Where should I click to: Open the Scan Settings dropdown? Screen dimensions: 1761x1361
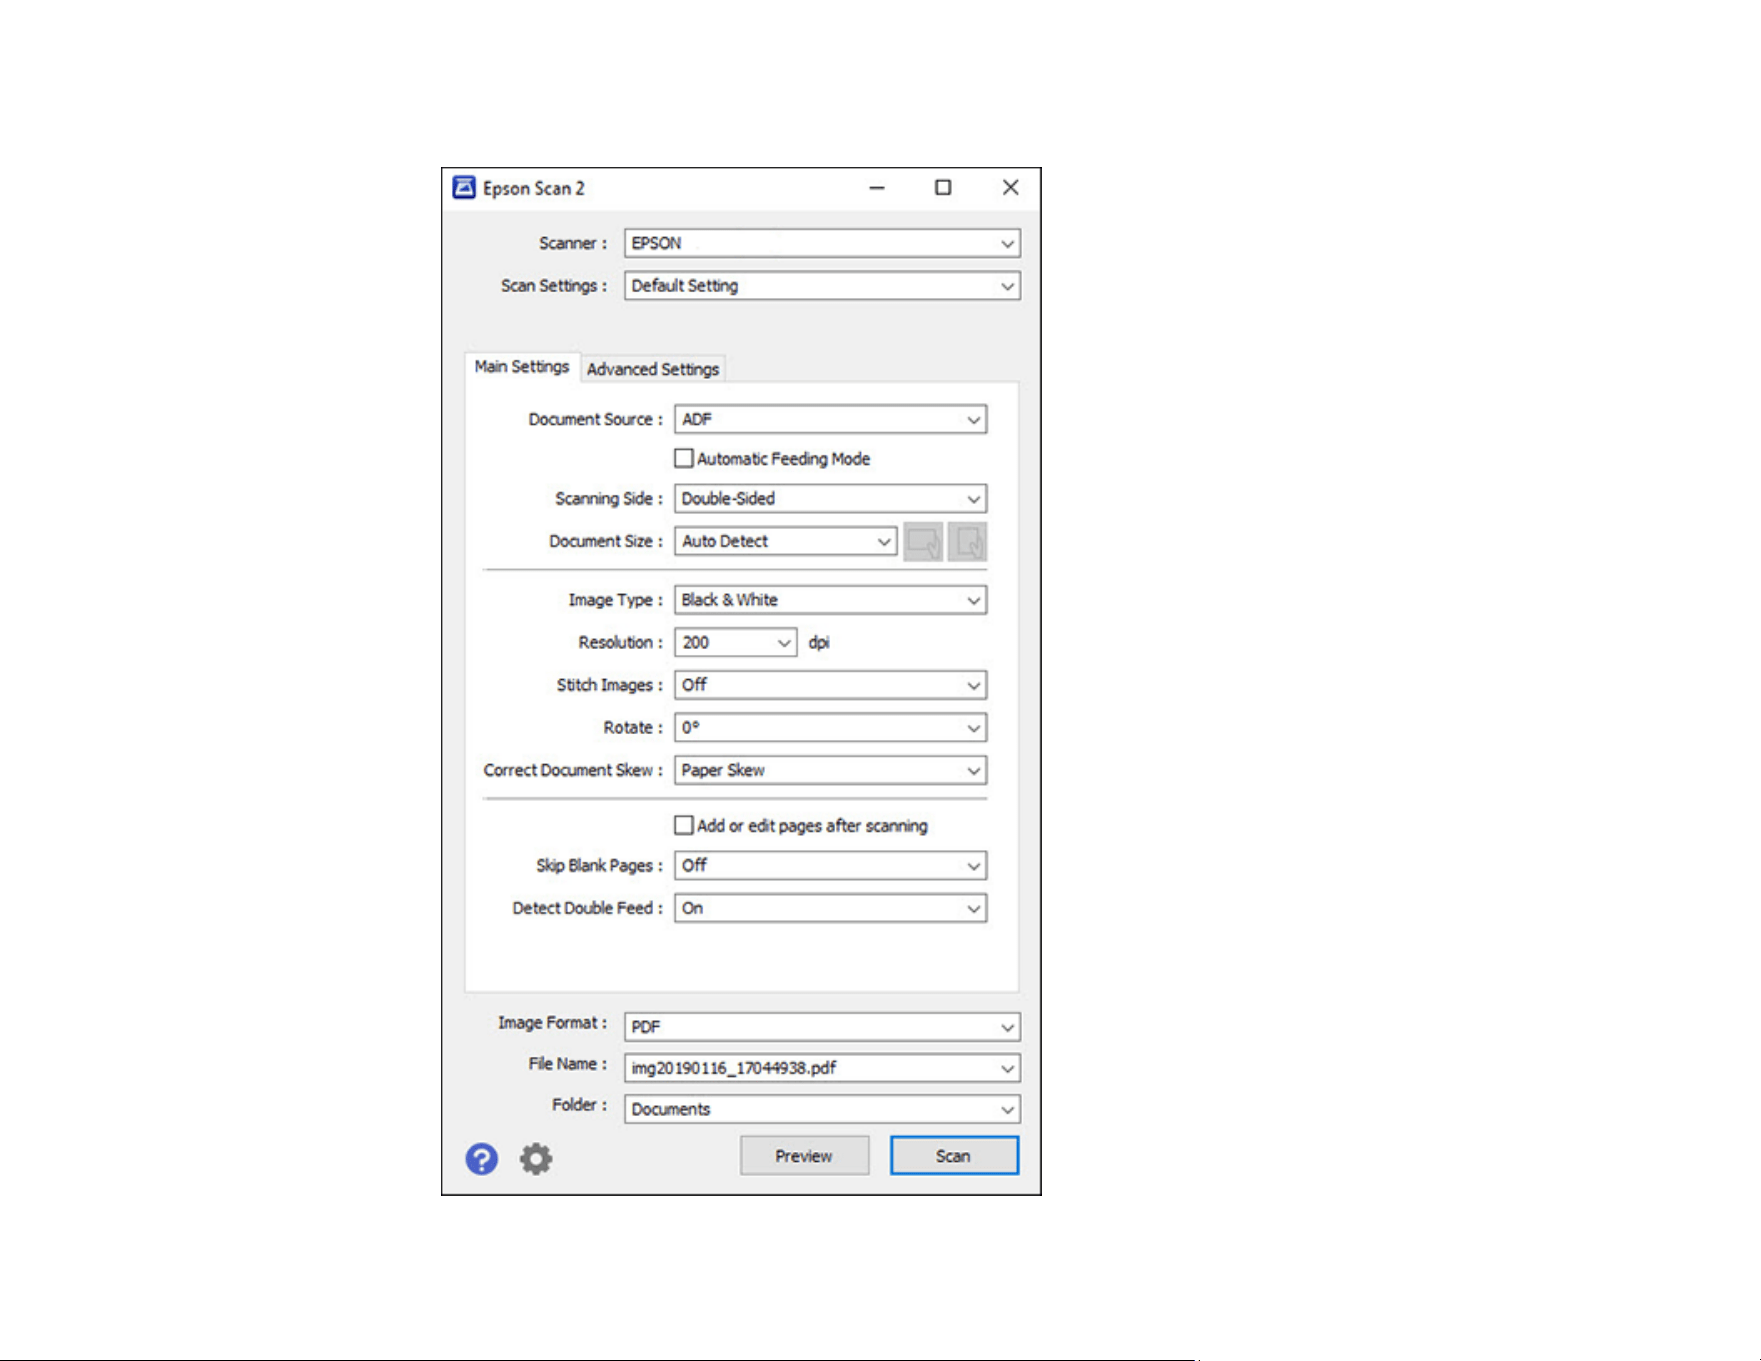pos(822,286)
